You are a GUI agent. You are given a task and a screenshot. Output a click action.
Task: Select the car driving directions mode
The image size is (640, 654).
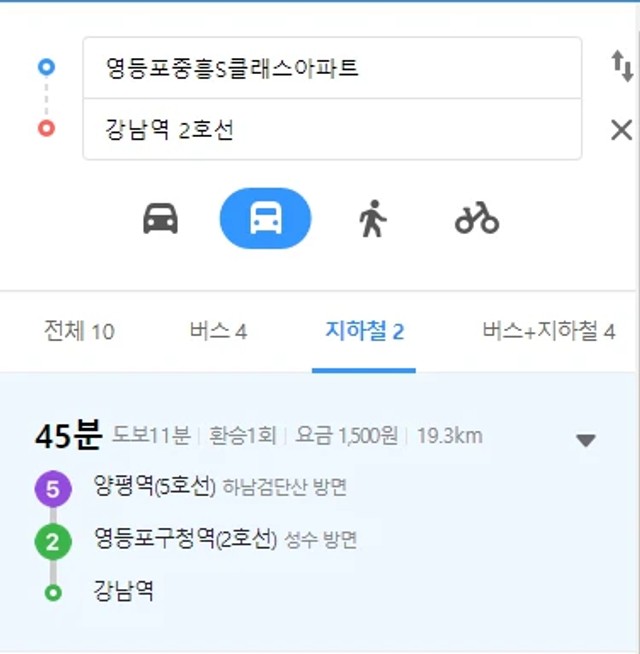[161, 218]
